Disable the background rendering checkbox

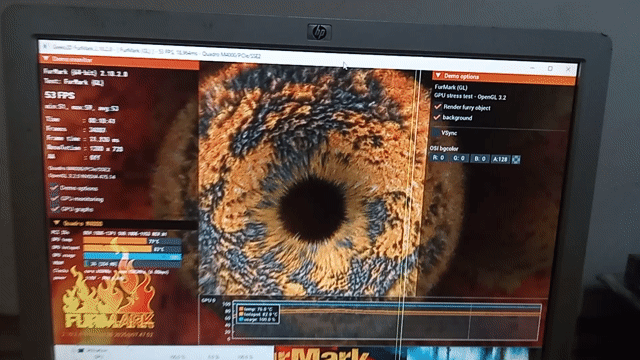437,118
